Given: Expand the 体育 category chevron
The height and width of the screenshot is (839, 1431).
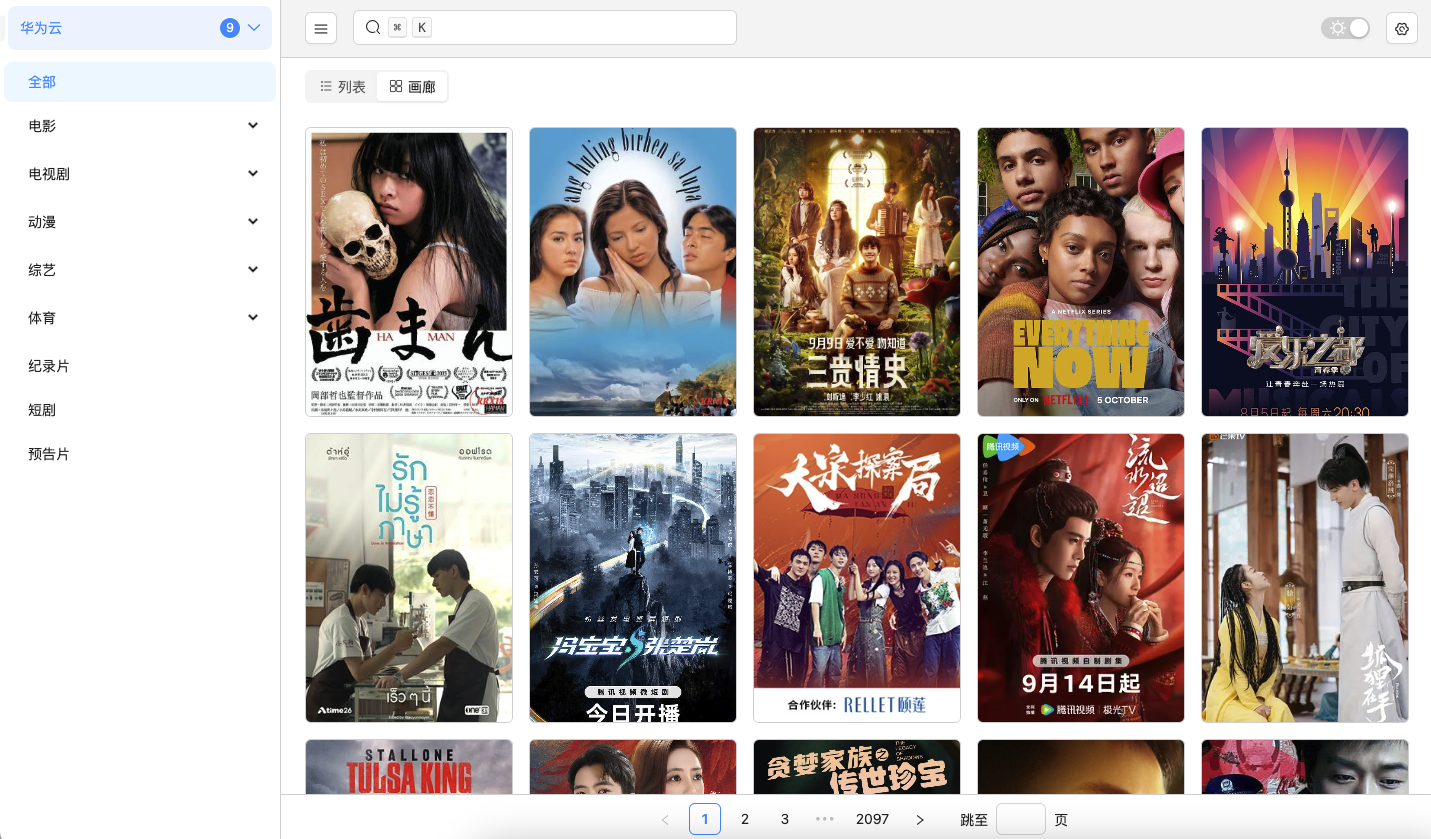Looking at the screenshot, I should [253, 318].
